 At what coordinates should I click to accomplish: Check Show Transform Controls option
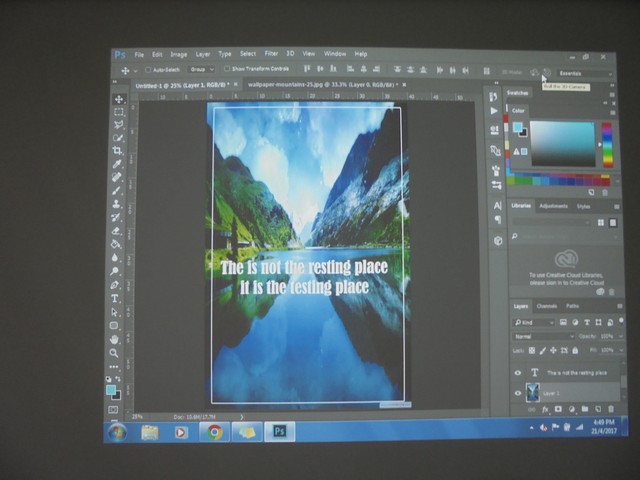pos(227,69)
